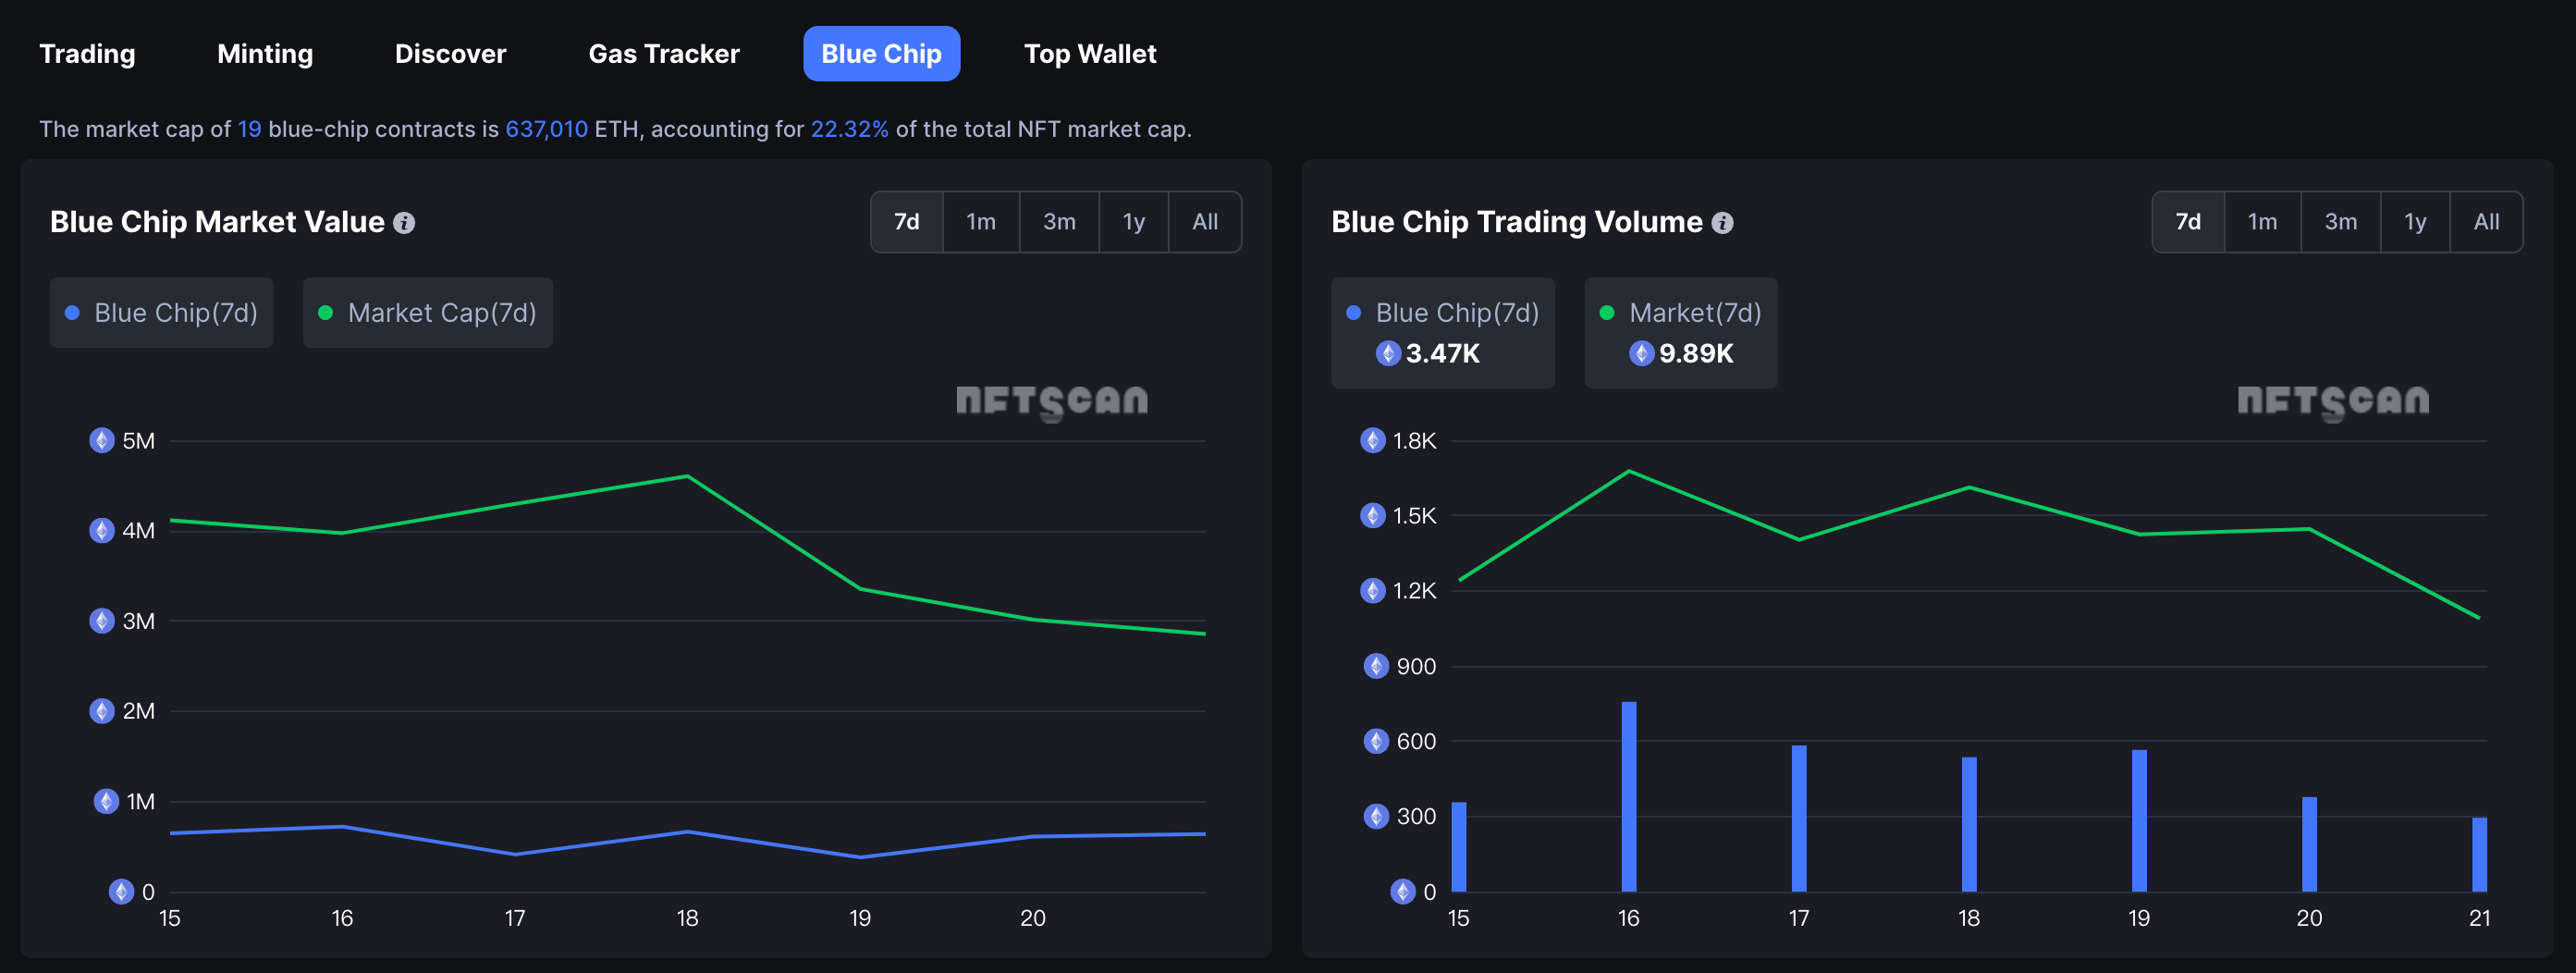The image size is (2576, 973).
Task: Click the Ethereum icon beside 3.47K
Action: point(1388,353)
